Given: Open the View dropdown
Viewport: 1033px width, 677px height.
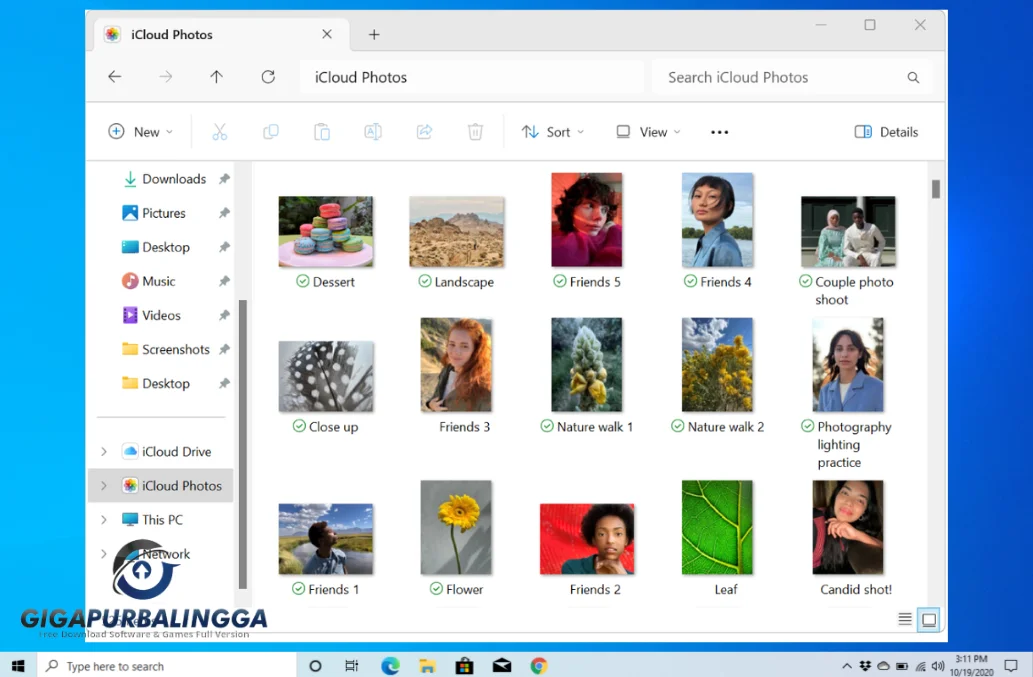Looking at the screenshot, I should click(x=648, y=132).
